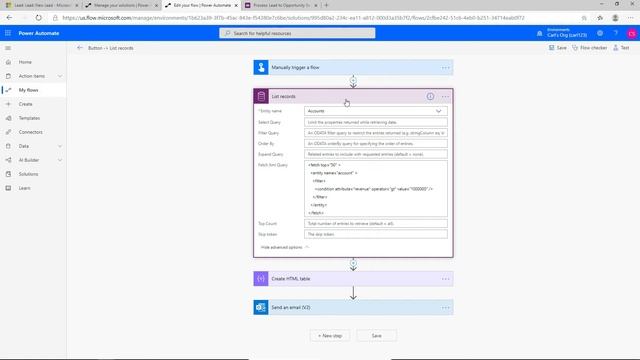Viewport: 640px width, 360px height.
Task: Show the List records info icon
Action: click(430, 96)
